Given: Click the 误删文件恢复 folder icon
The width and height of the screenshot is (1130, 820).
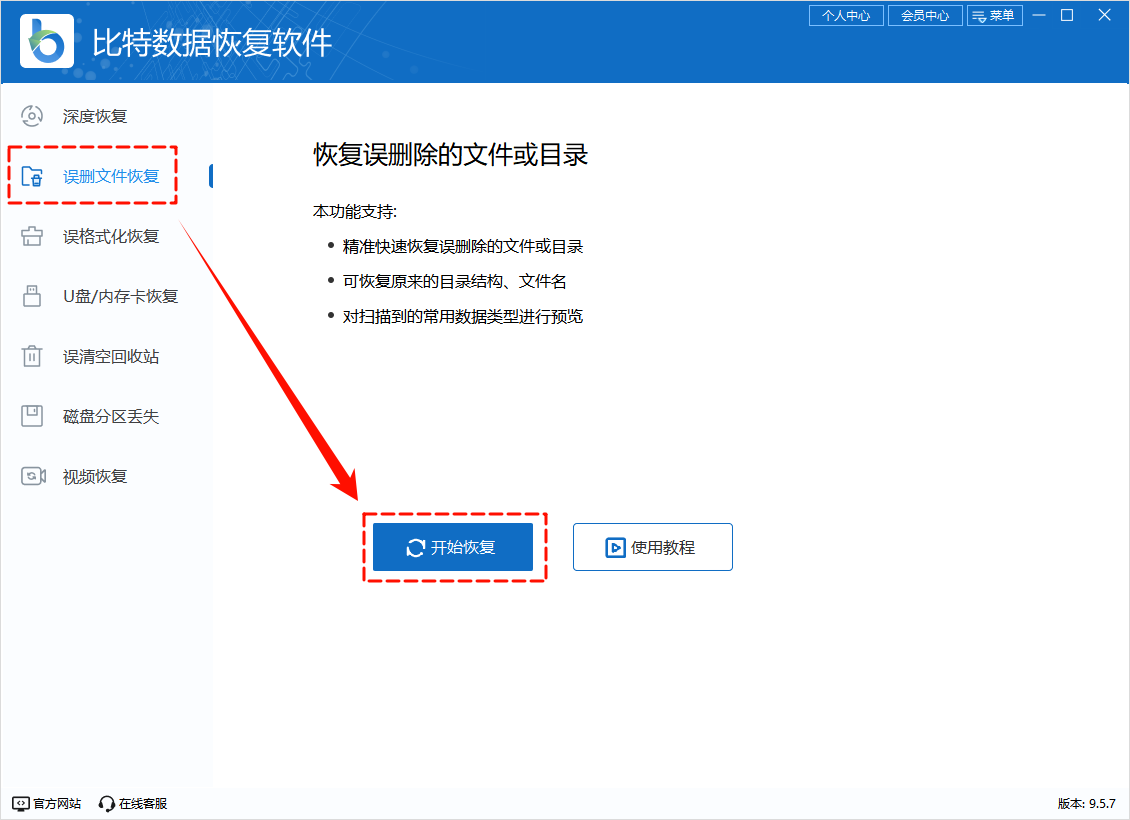Looking at the screenshot, I should click(x=32, y=176).
